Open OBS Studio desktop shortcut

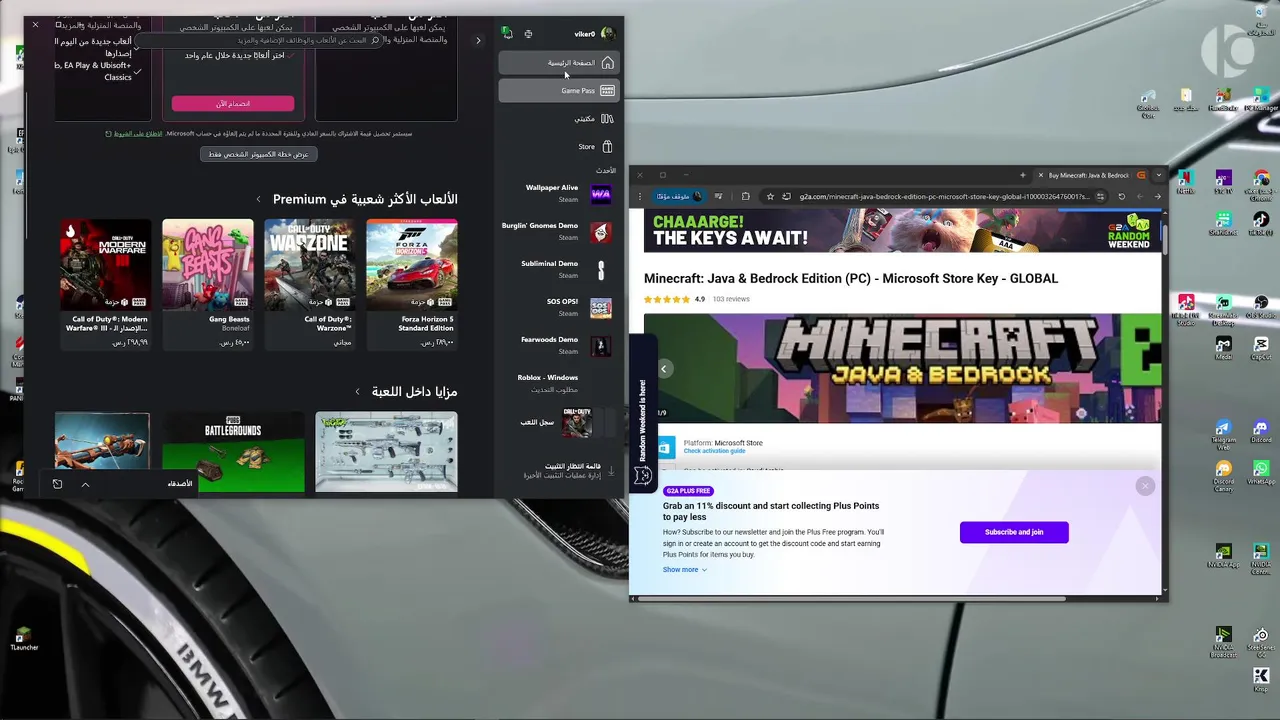(x=1261, y=306)
